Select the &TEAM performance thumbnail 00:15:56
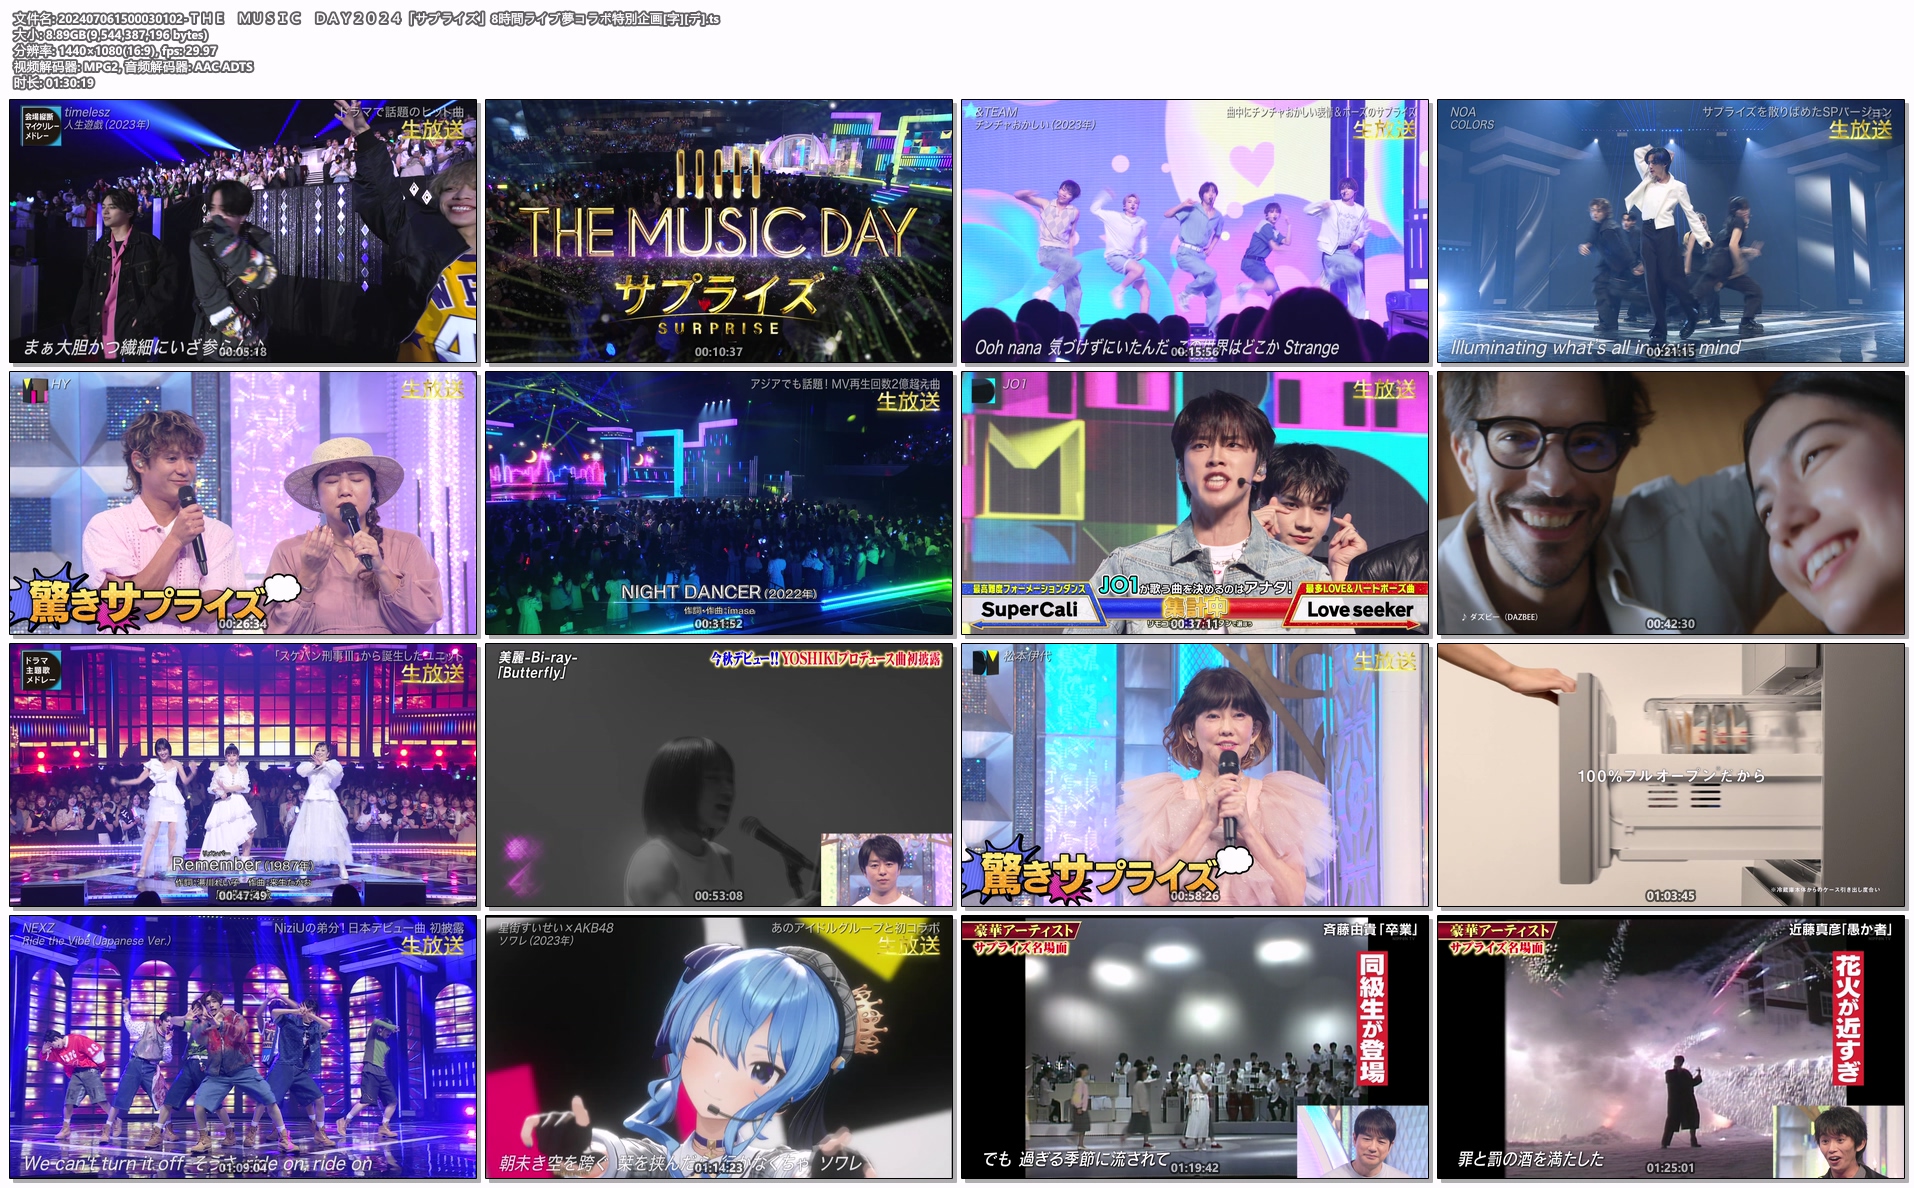The image size is (1914, 1188). (1195, 231)
